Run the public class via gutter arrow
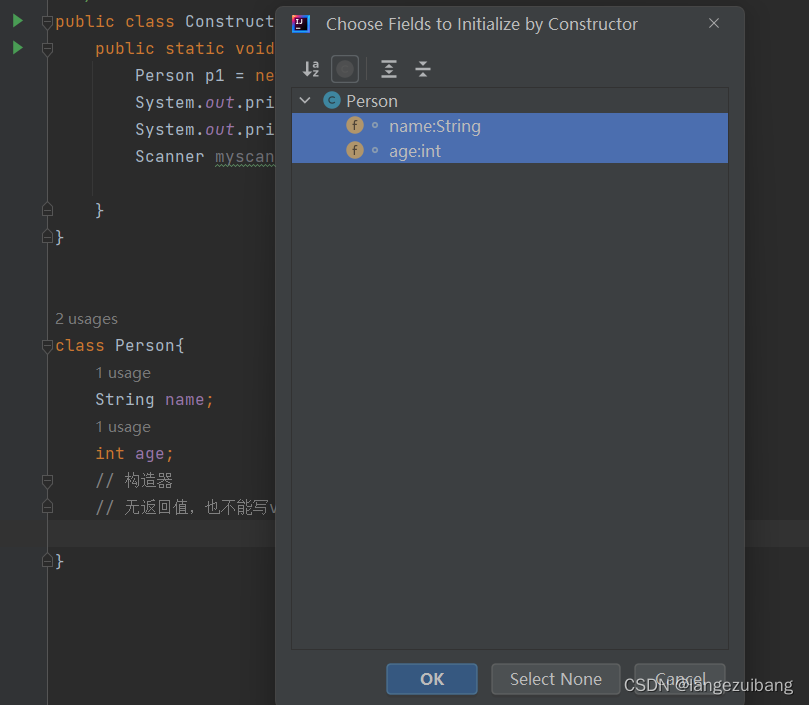Viewport: 809px width, 705px height. click(18, 21)
